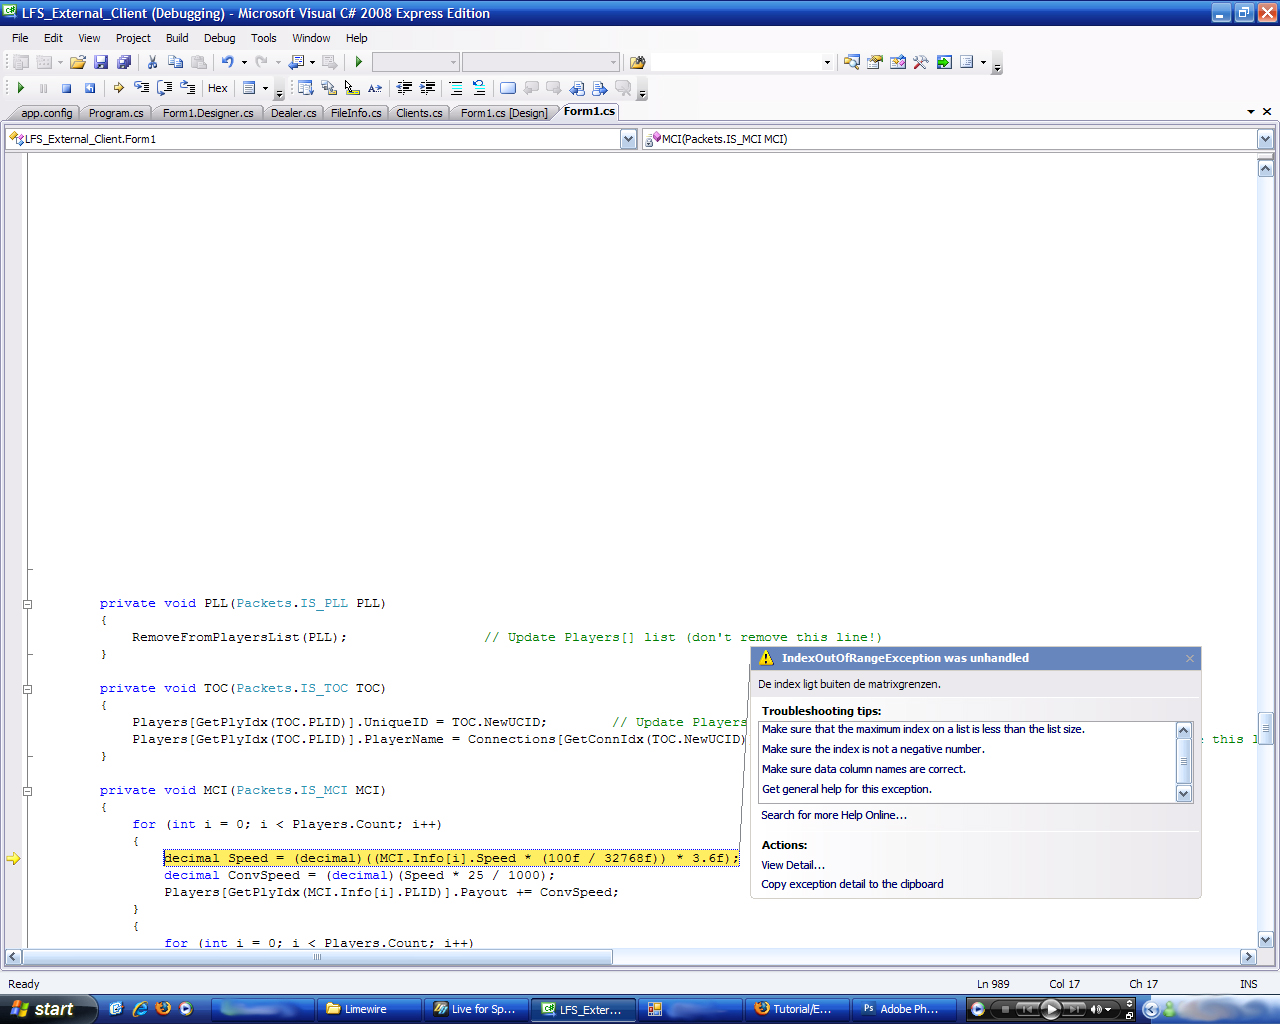Save all open files
Image resolution: width=1280 pixels, height=1024 pixels.
click(123, 62)
